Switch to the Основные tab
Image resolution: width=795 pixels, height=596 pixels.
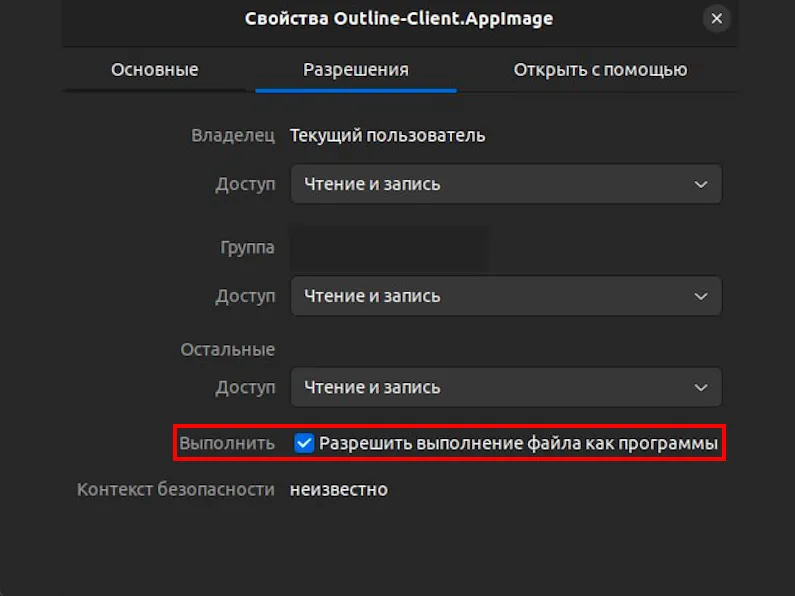(x=155, y=70)
